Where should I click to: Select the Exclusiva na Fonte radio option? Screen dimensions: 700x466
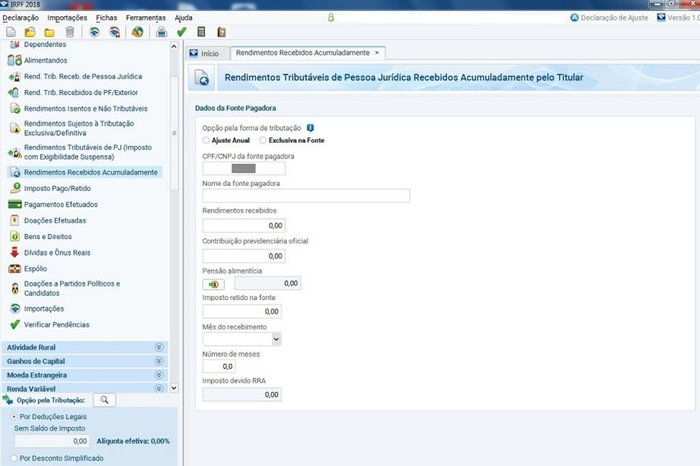click(263, 140)
